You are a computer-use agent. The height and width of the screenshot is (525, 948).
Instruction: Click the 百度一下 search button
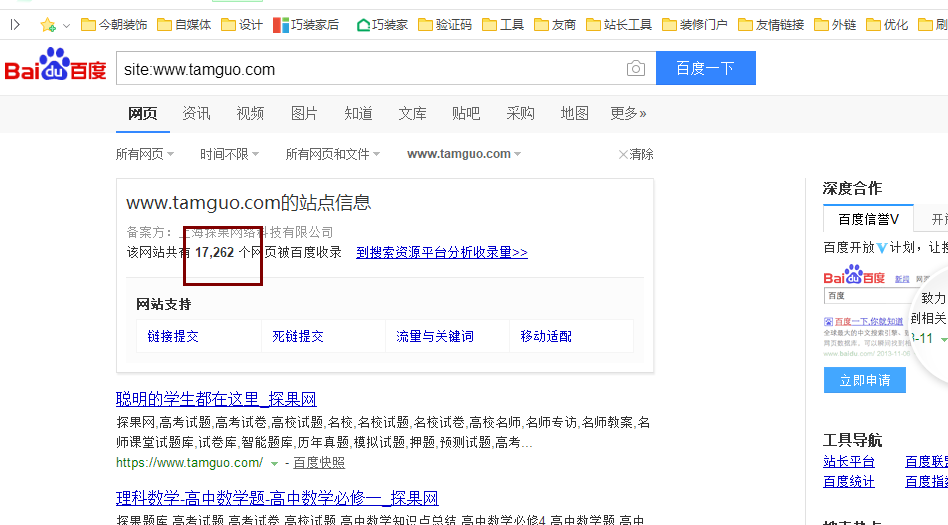tap(706, 68)
